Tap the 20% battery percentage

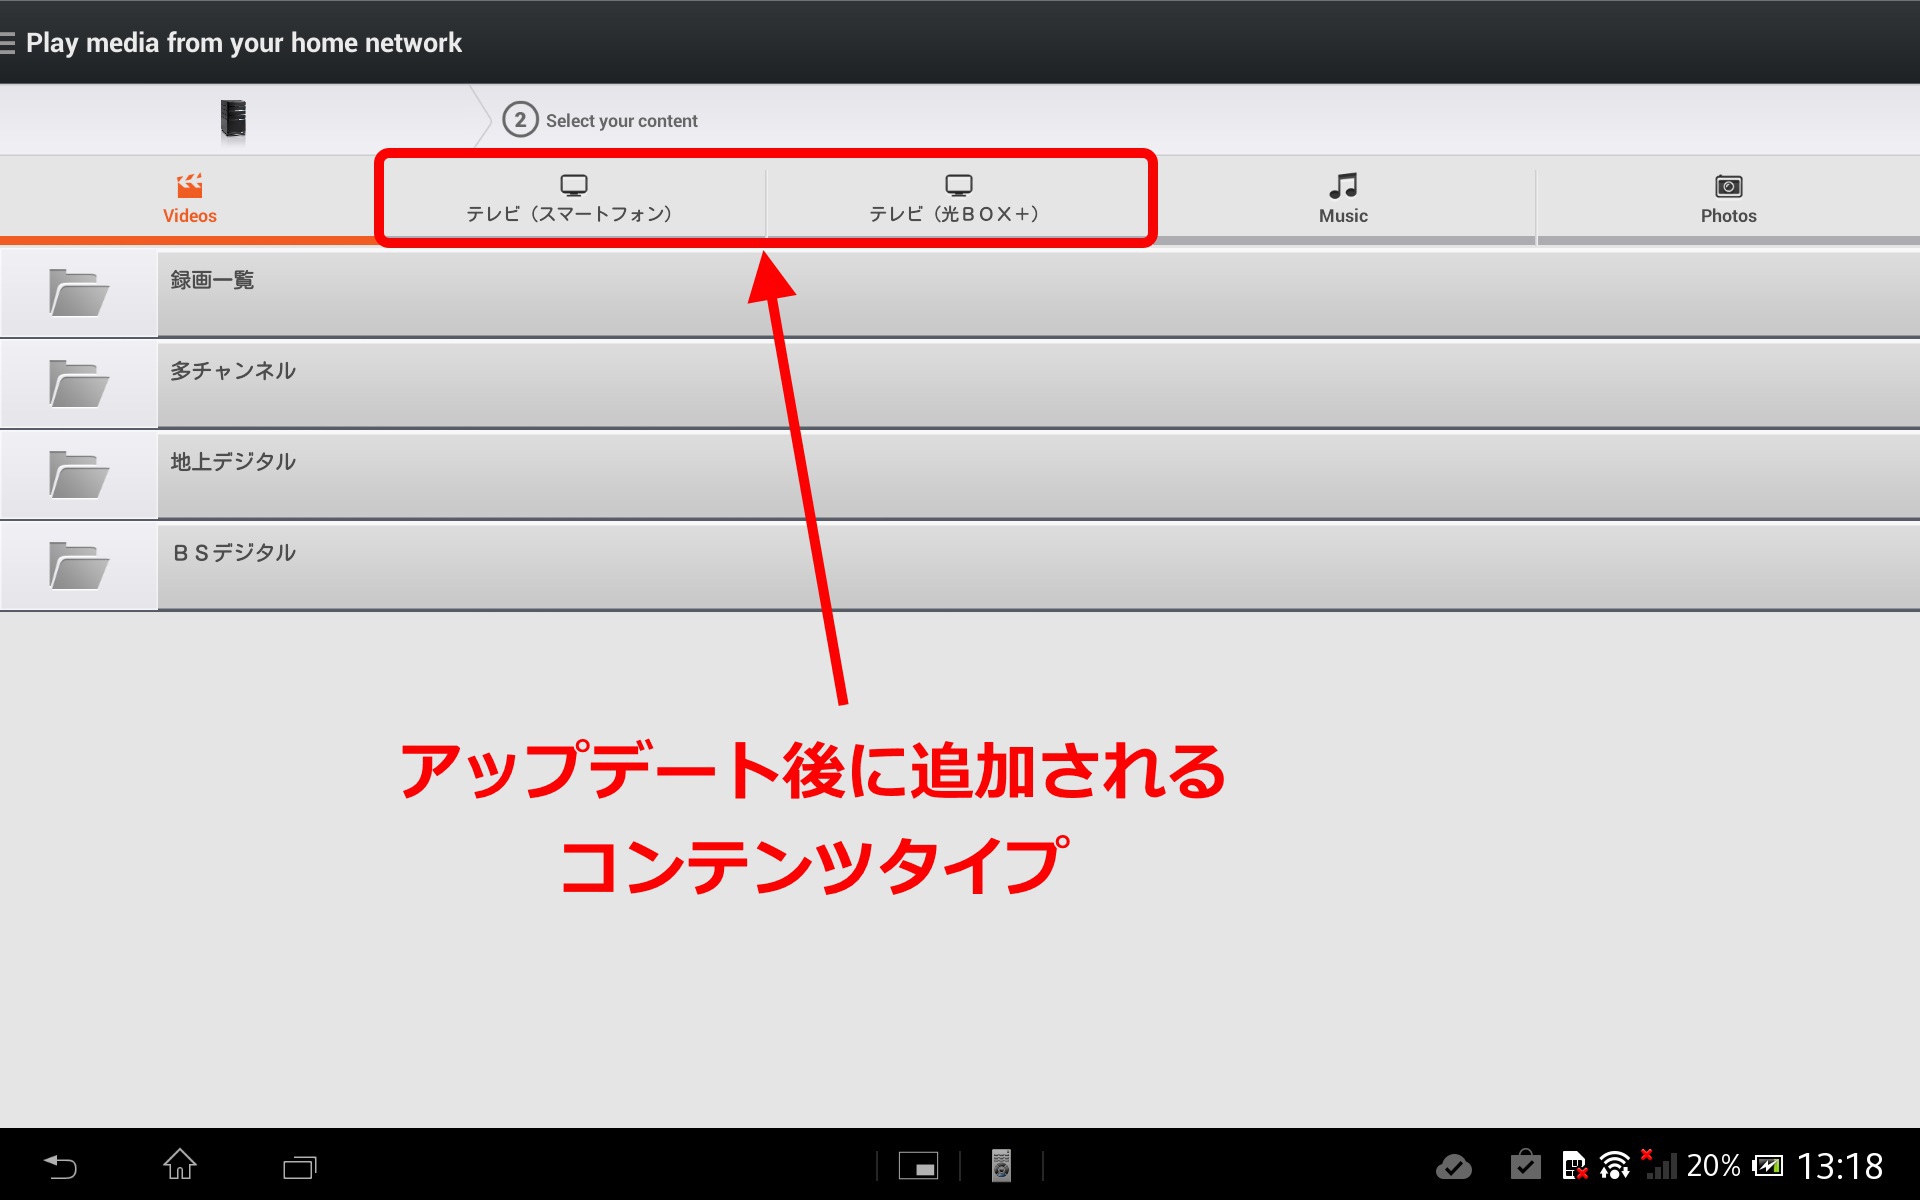(1713, 1166)
